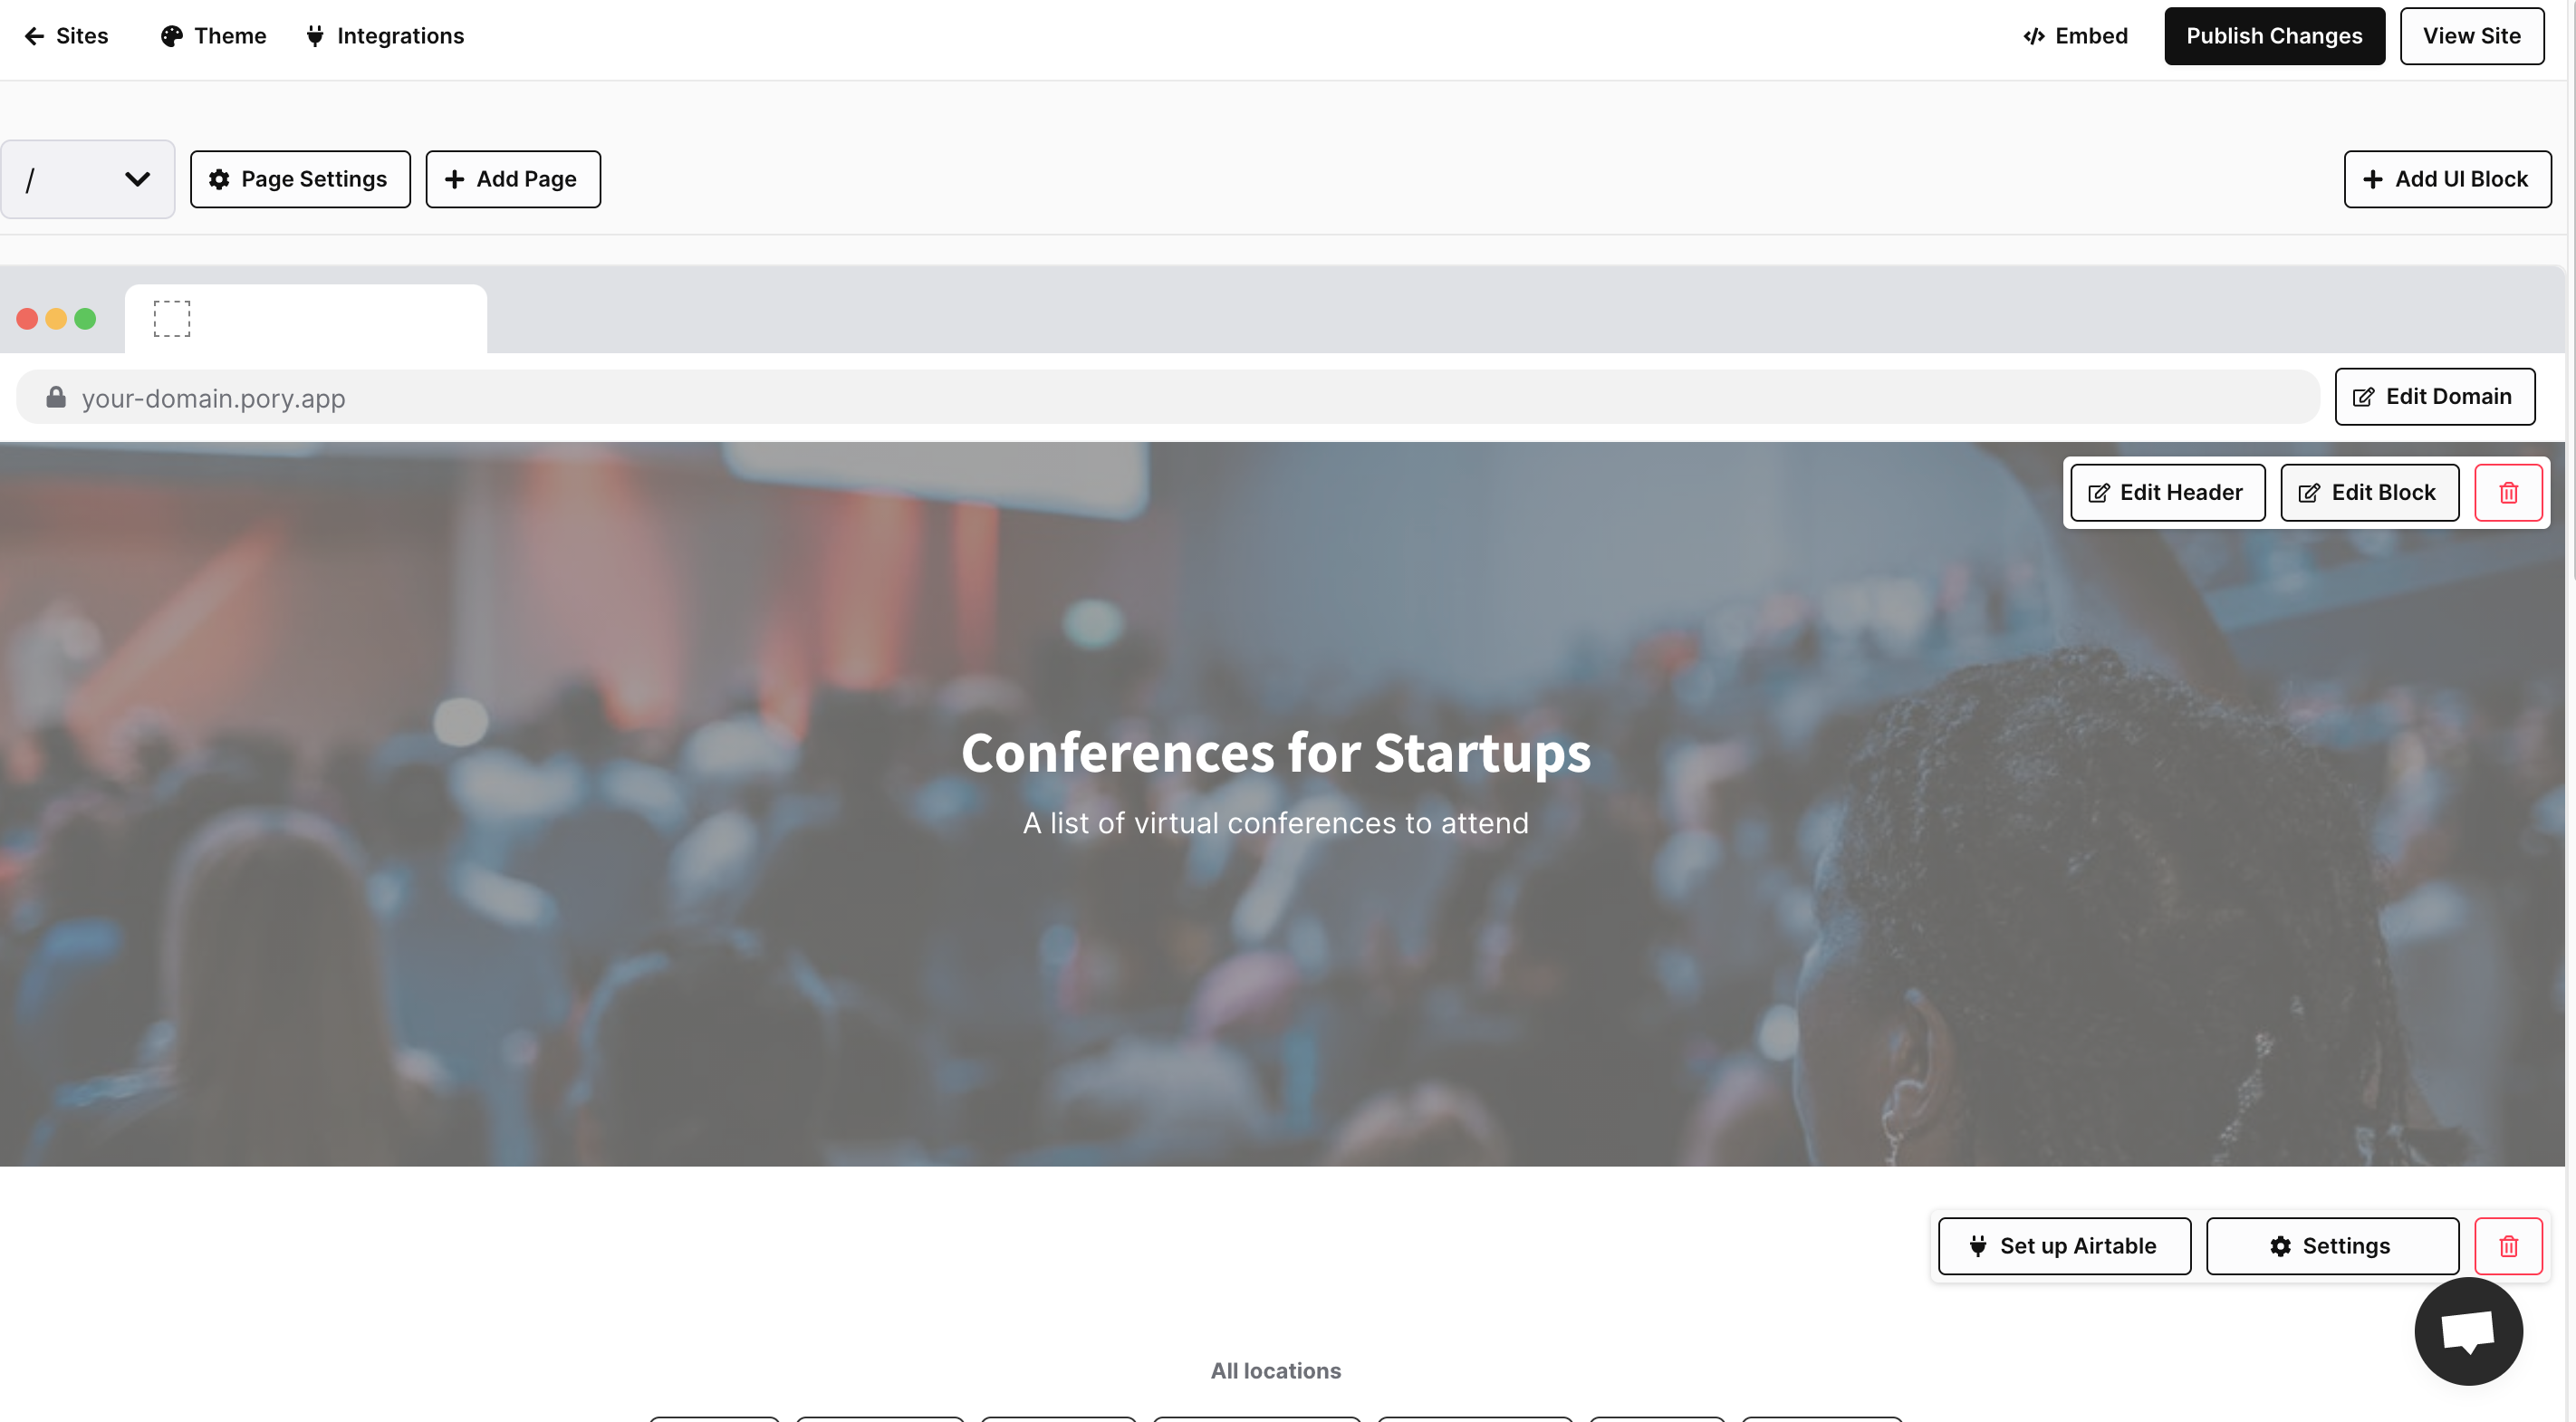The image size is (2576, 1422).
Task: Open View Site
Action: tap(2471, 36)
